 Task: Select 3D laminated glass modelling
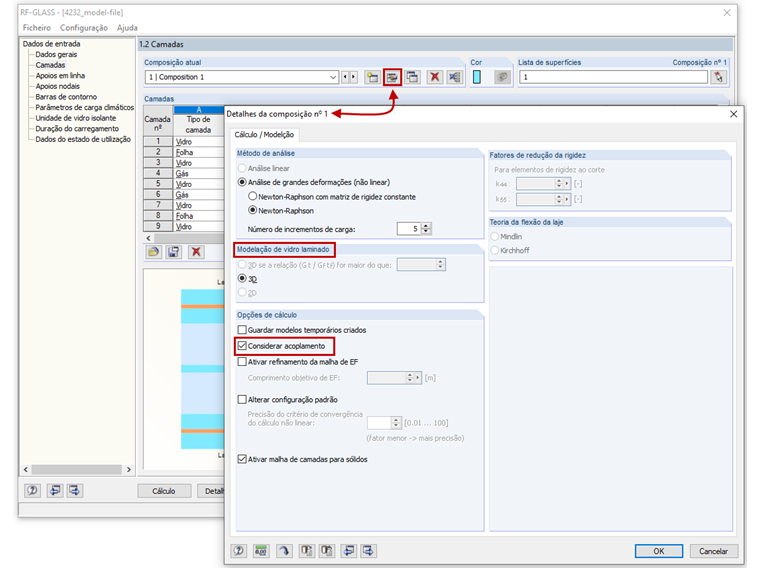[x=242, y=279]
